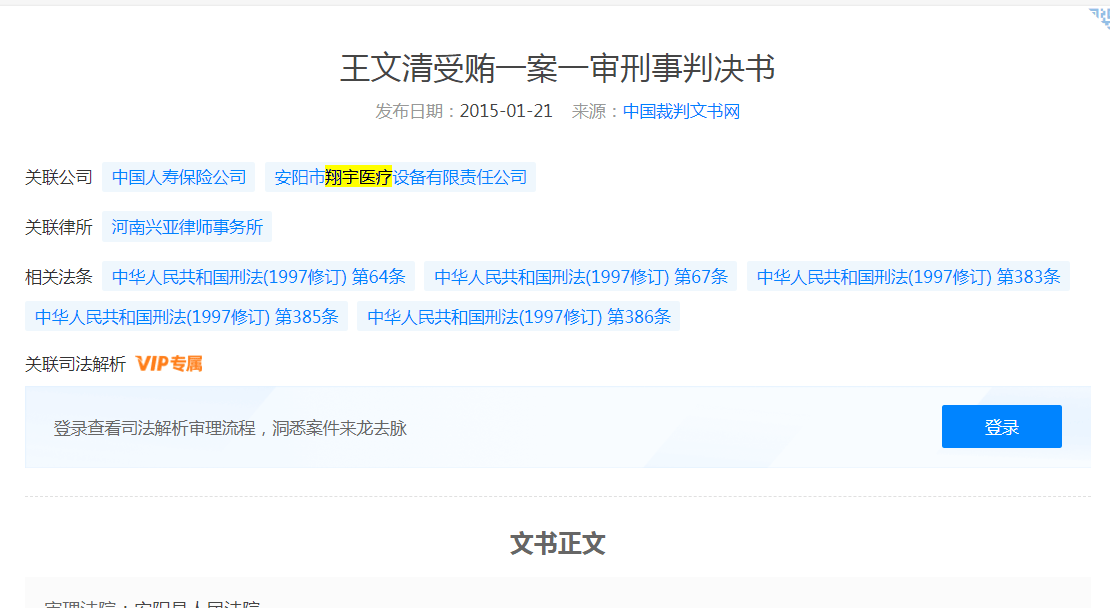
Task: Click the 王文清受贿一案一审刑事判决书 title
Action: point(557,68)
